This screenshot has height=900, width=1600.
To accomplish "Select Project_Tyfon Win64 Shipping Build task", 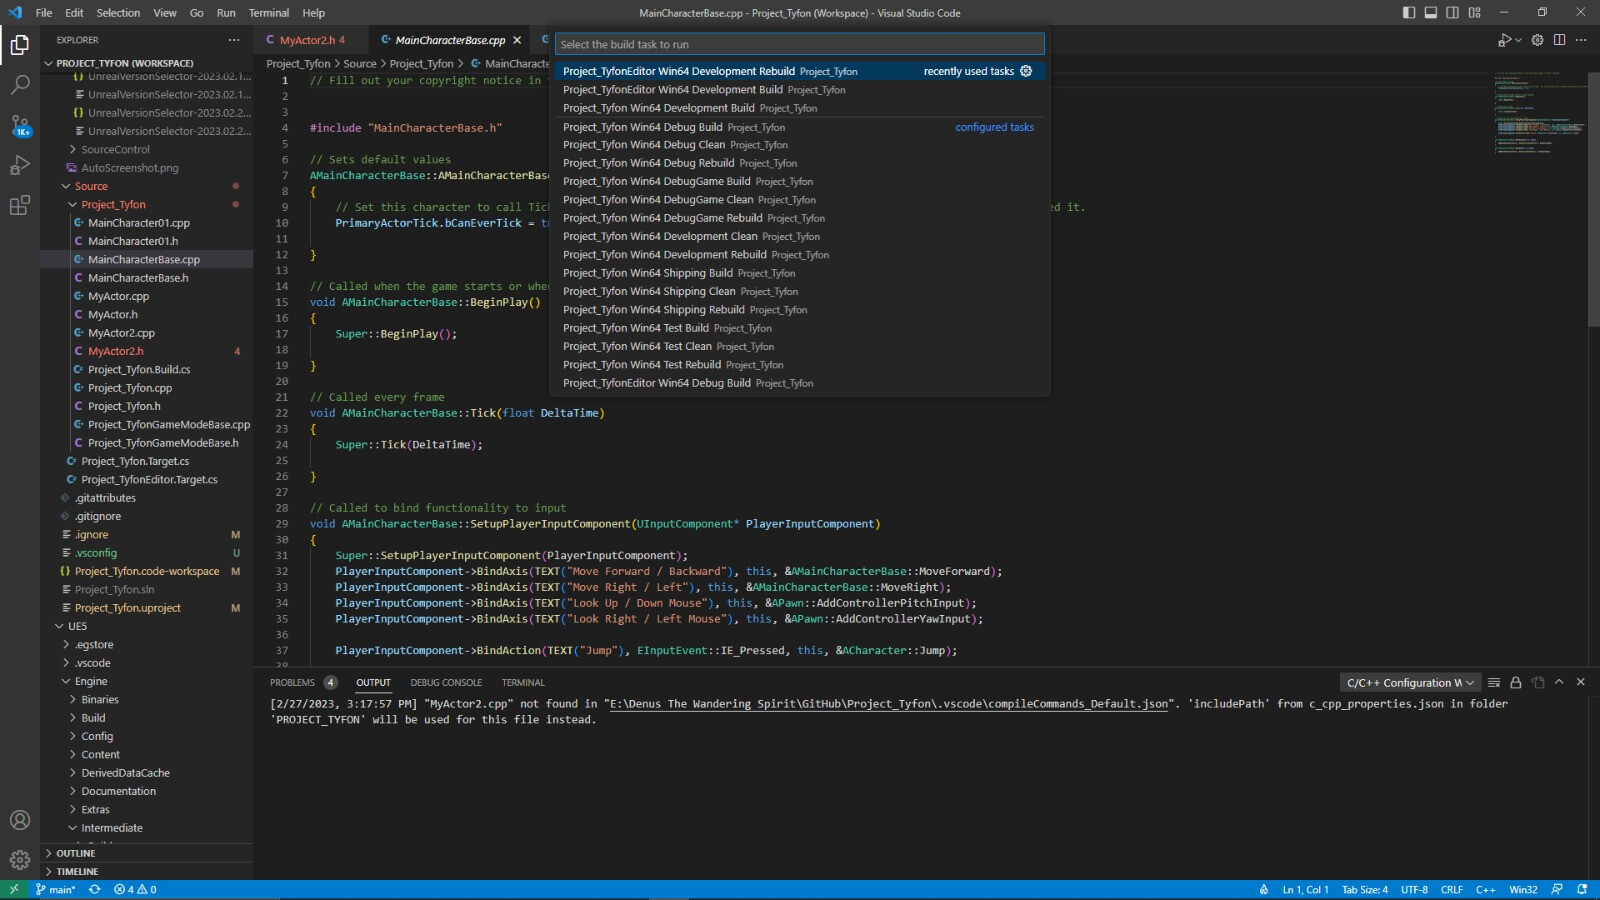I will pos(647,273).
